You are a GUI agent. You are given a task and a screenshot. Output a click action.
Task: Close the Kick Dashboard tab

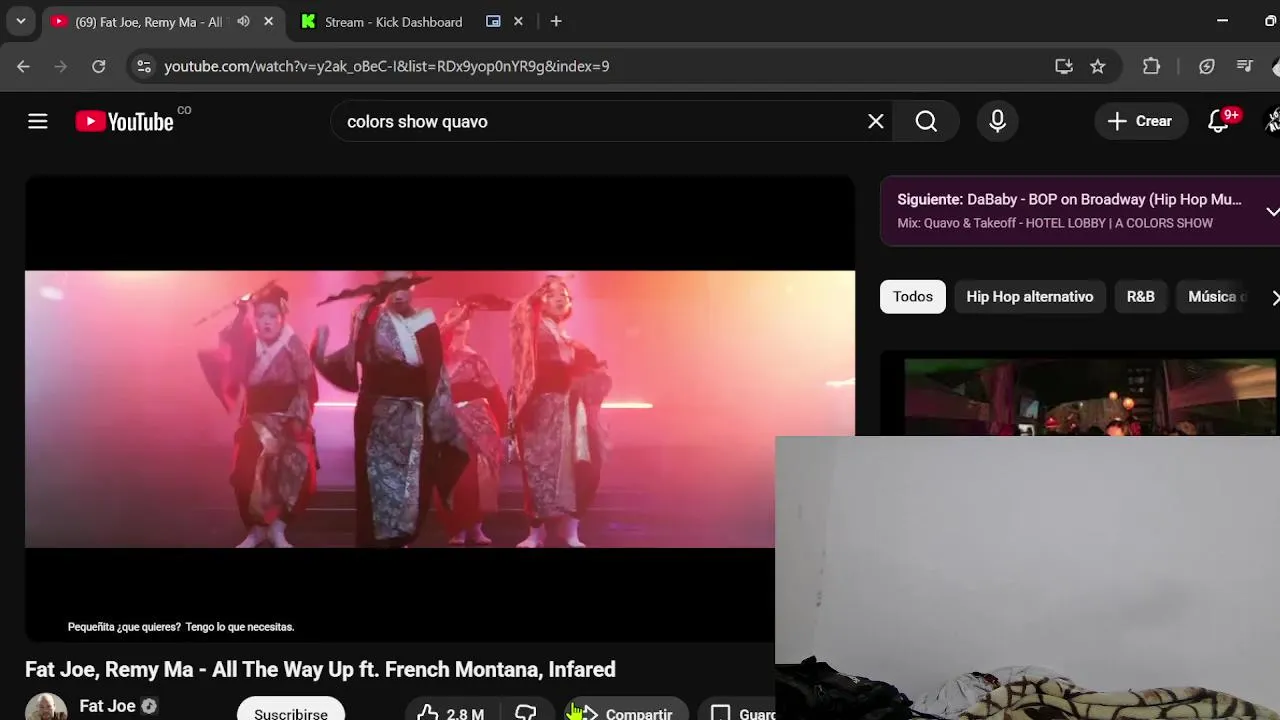[x=518, y=21]
